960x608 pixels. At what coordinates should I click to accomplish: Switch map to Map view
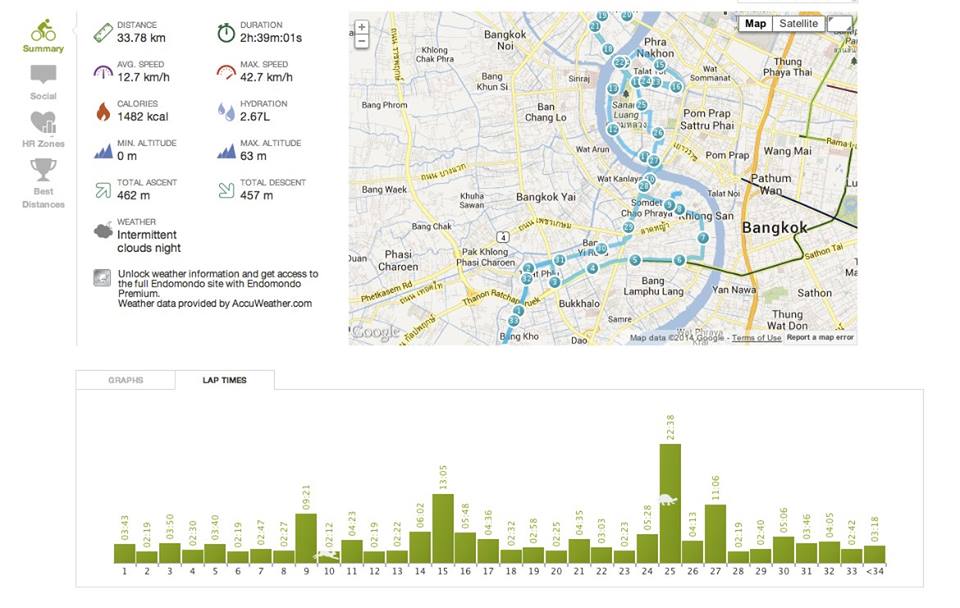(756, 24)
